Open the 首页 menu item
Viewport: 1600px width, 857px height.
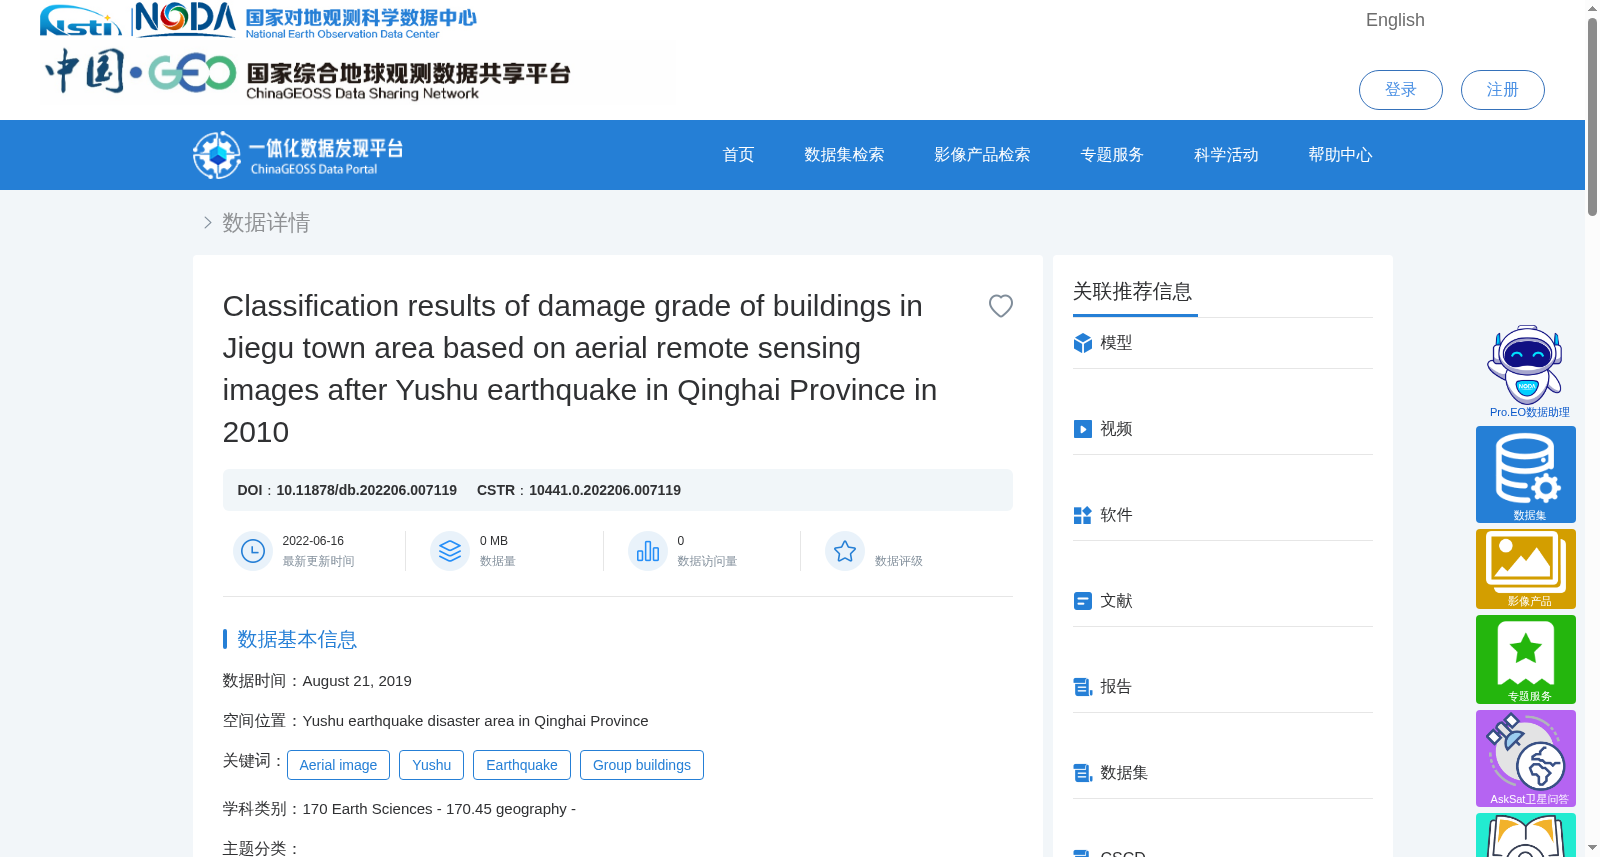point(738,155)
